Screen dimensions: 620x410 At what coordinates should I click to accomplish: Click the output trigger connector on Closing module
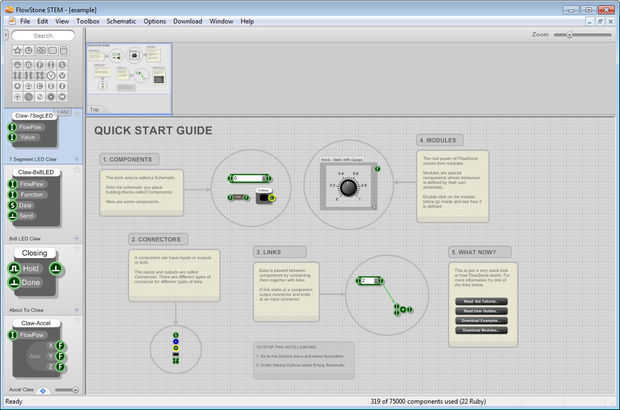click(x=56, y=269)
